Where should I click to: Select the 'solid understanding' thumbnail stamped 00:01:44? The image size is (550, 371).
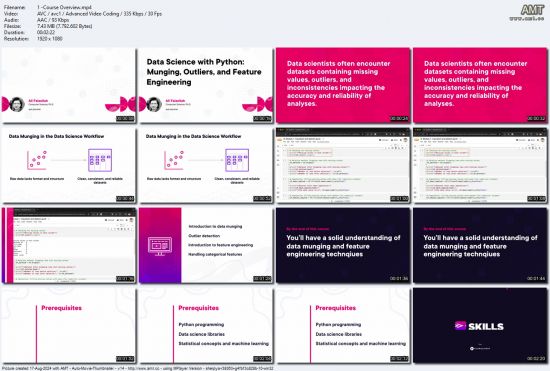[480, 245]
